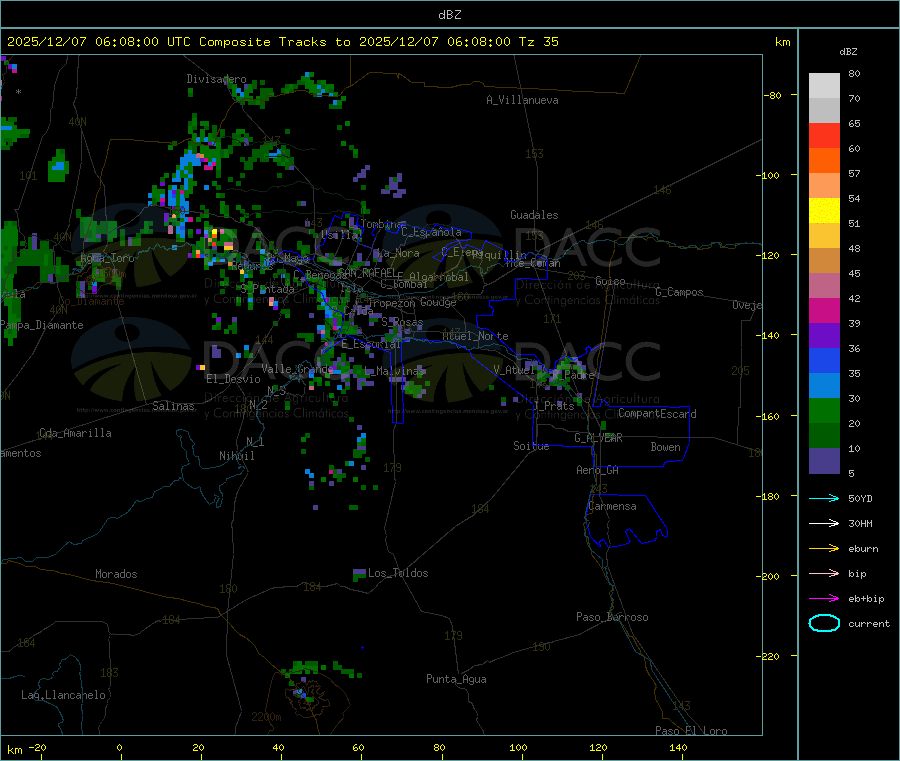Pick the red swatch between 65 and 60

tap(824, 135)
